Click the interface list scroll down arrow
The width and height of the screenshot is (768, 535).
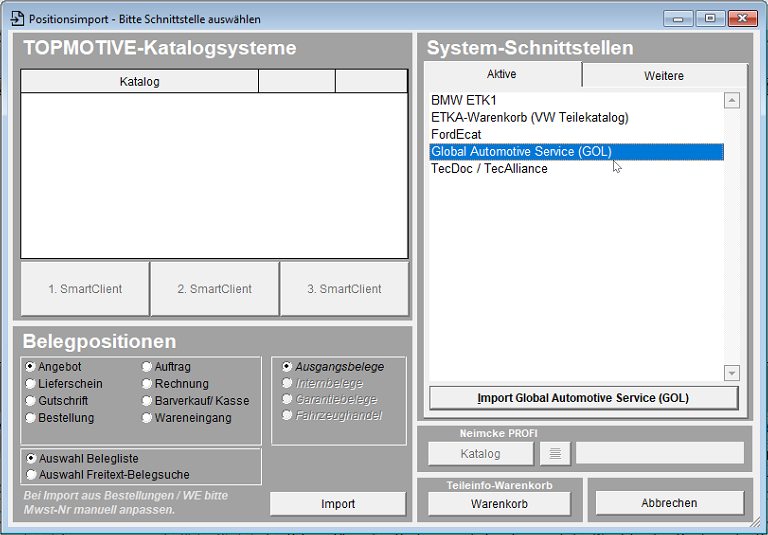[732, 373]
